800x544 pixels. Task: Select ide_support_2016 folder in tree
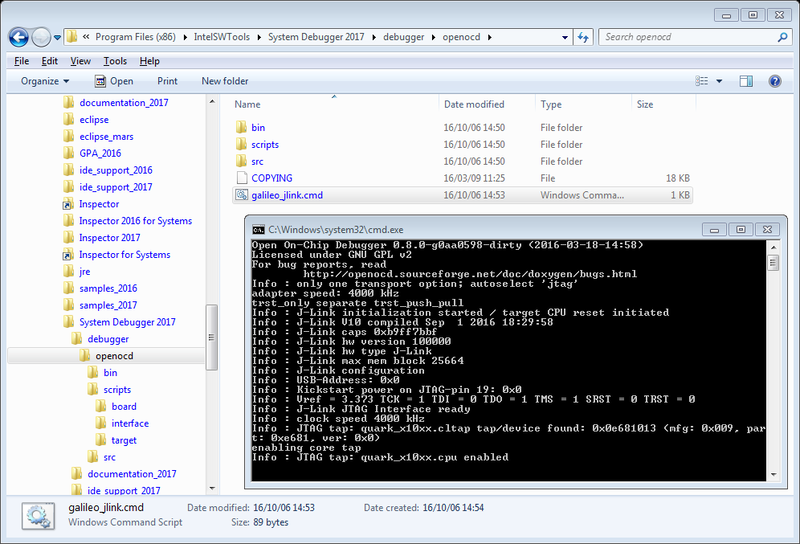pos(115,170)
